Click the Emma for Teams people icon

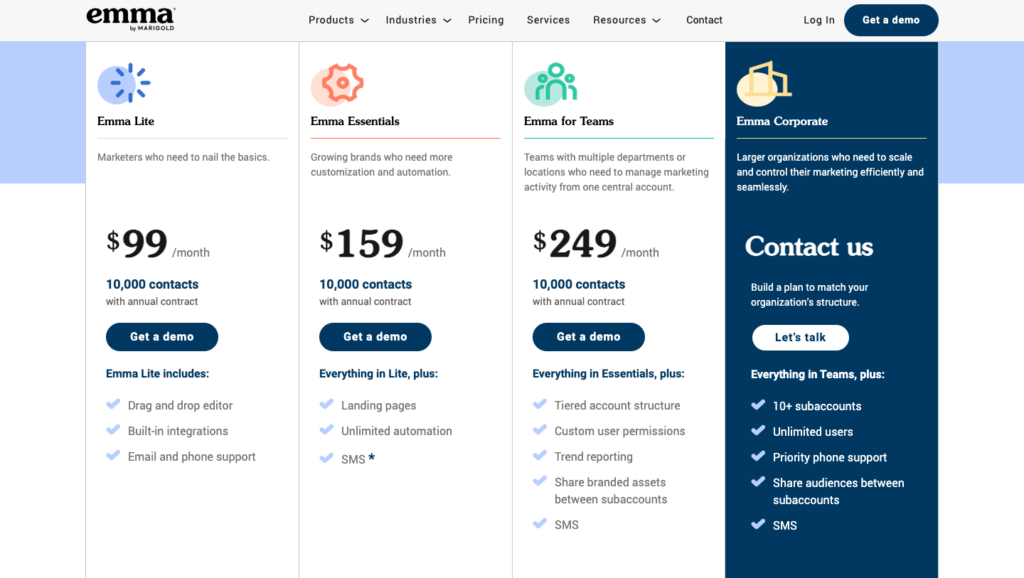[x=551, y=84]
